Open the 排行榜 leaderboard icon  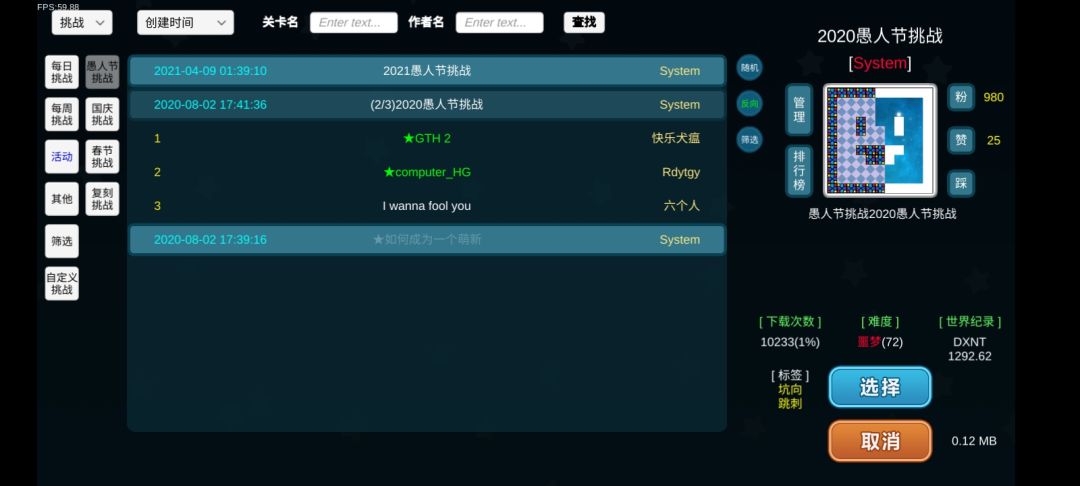tap(799, 171)
